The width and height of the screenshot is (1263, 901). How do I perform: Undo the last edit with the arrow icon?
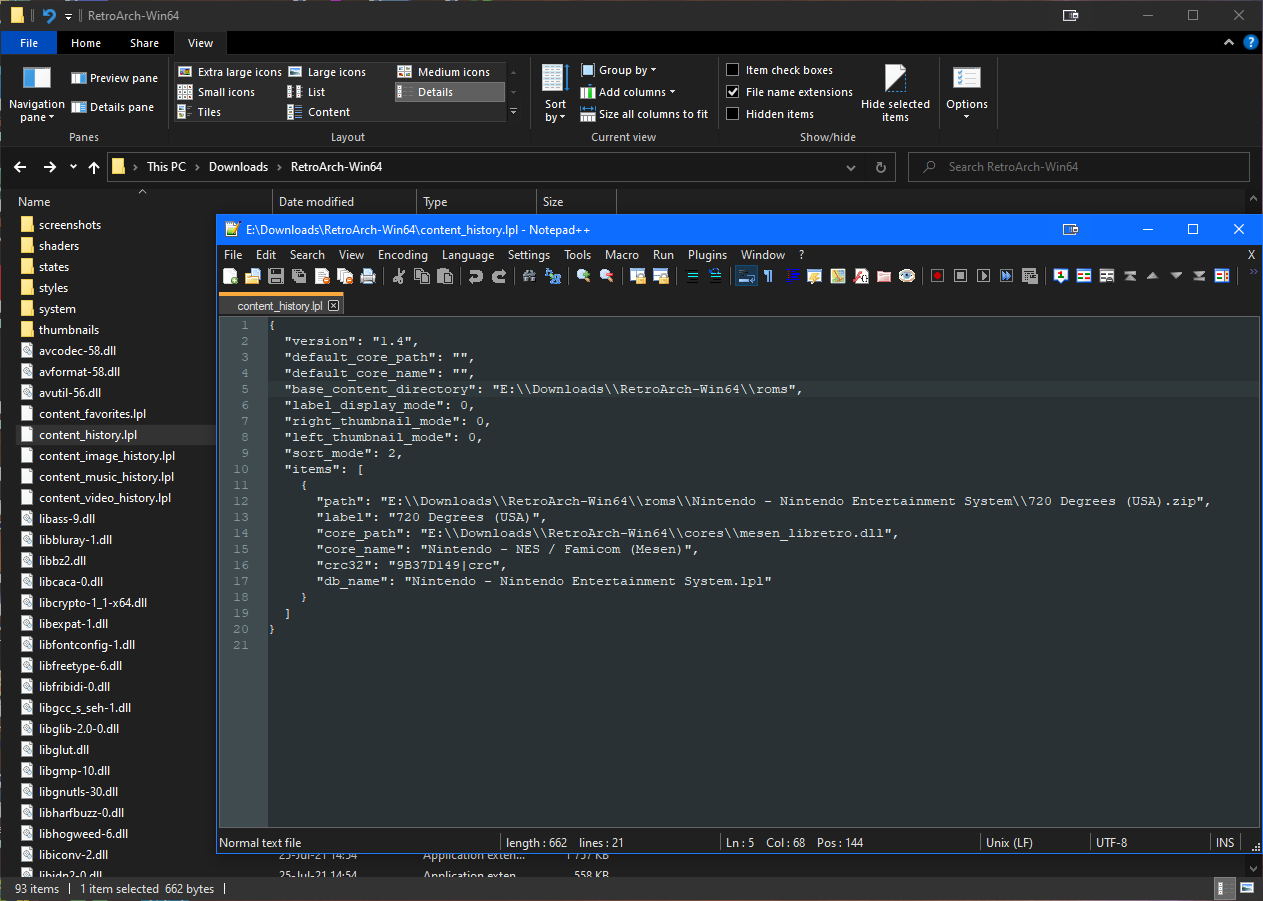point(476,276)
